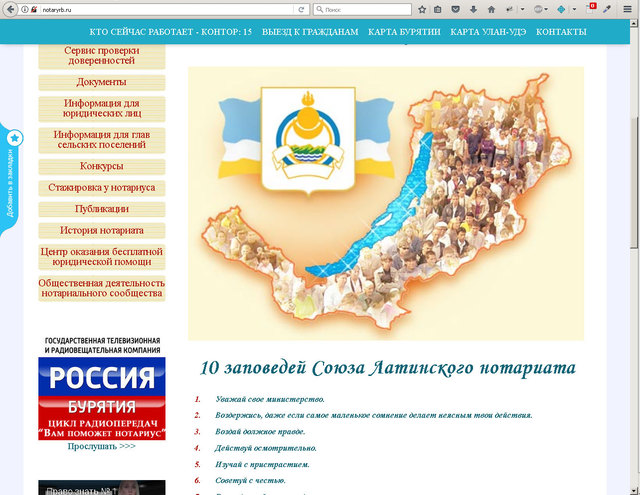The height and width of the screenshot is (495, 640).
Task: Open the browser hamburger menu
Action: pyautogui.click(x=627, y=9)
